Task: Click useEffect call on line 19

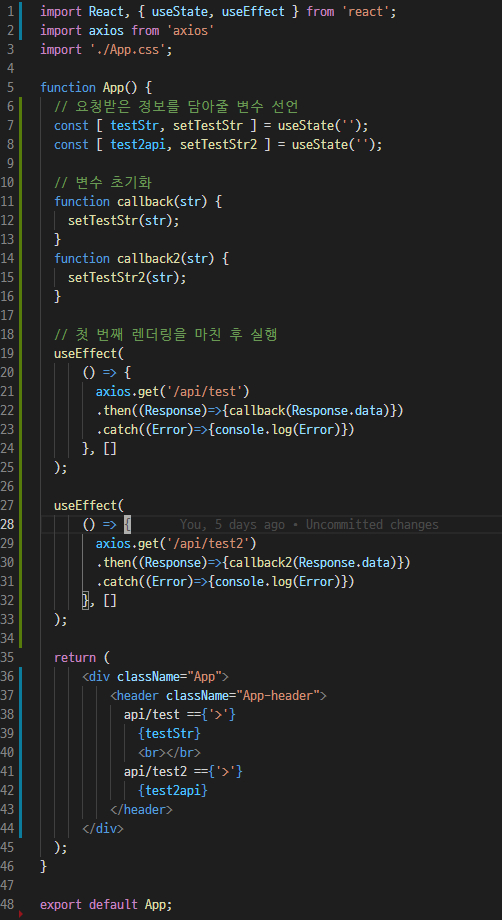Action: click(x=86, y=354)
